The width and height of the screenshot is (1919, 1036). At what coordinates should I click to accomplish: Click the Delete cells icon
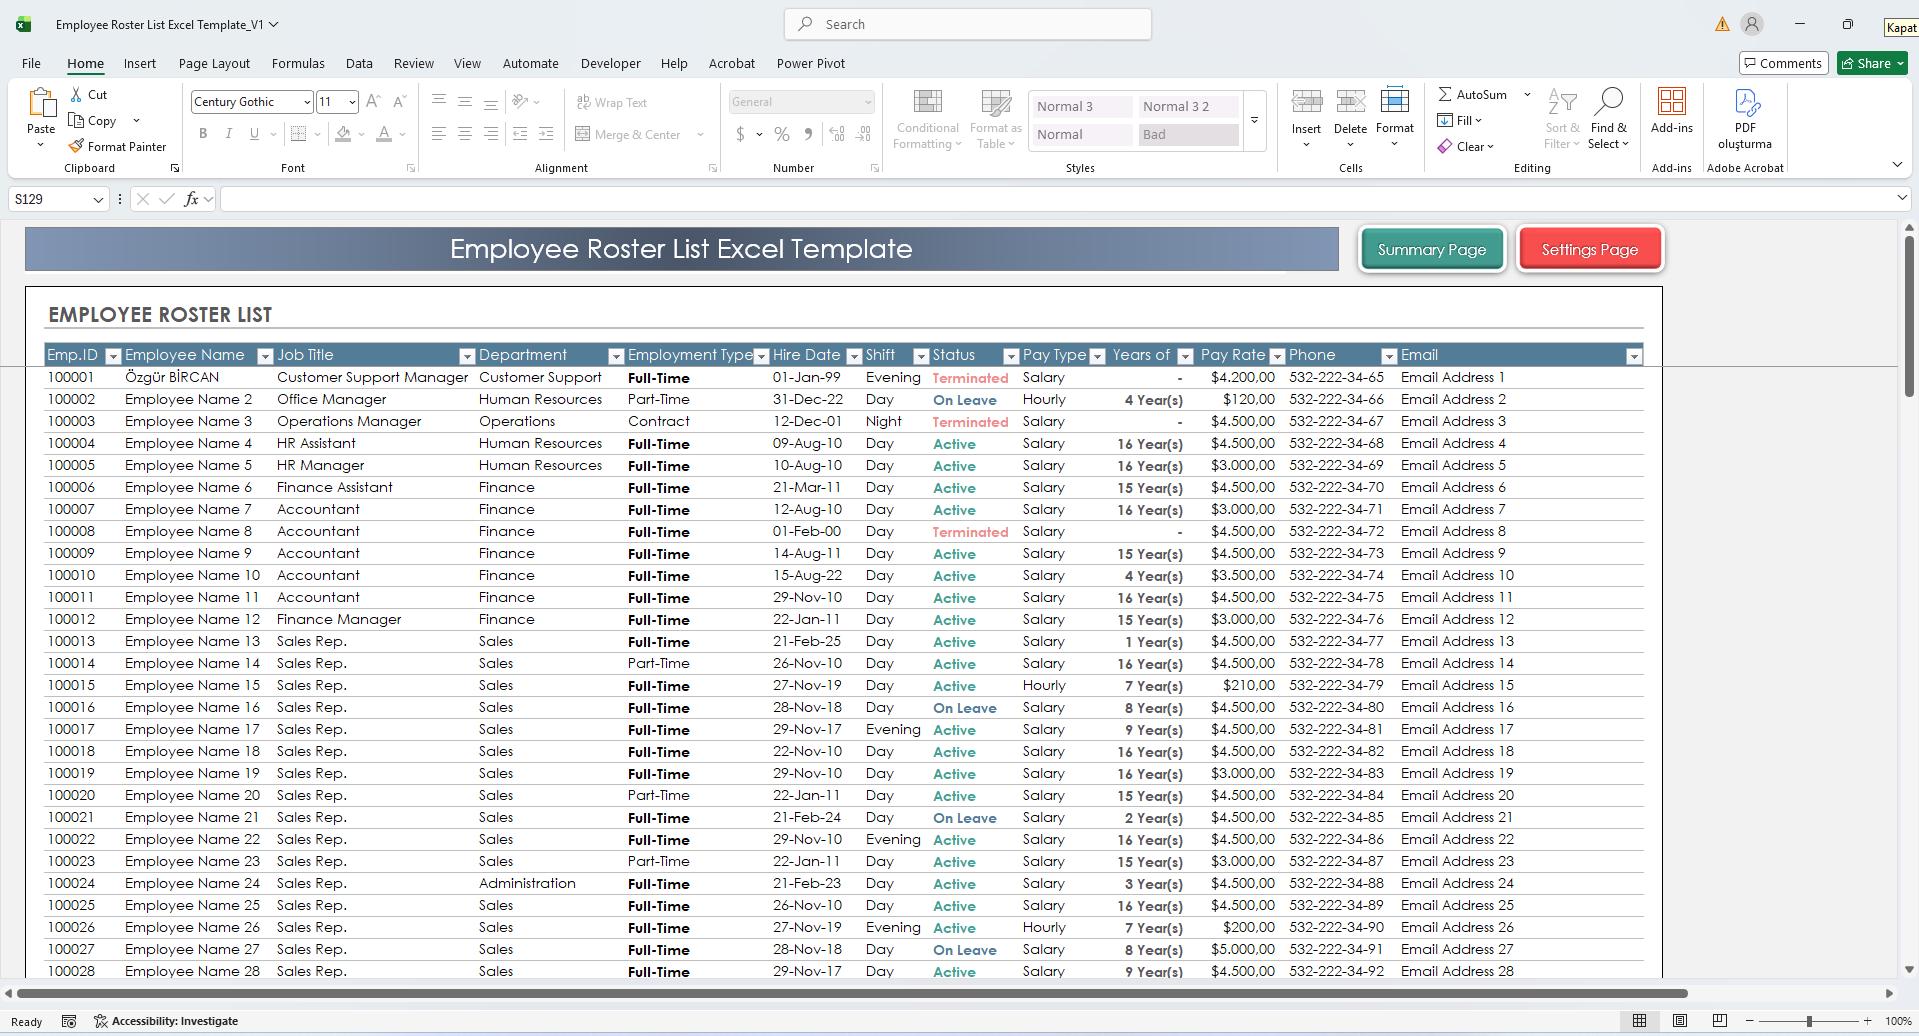pos(1350,101)
